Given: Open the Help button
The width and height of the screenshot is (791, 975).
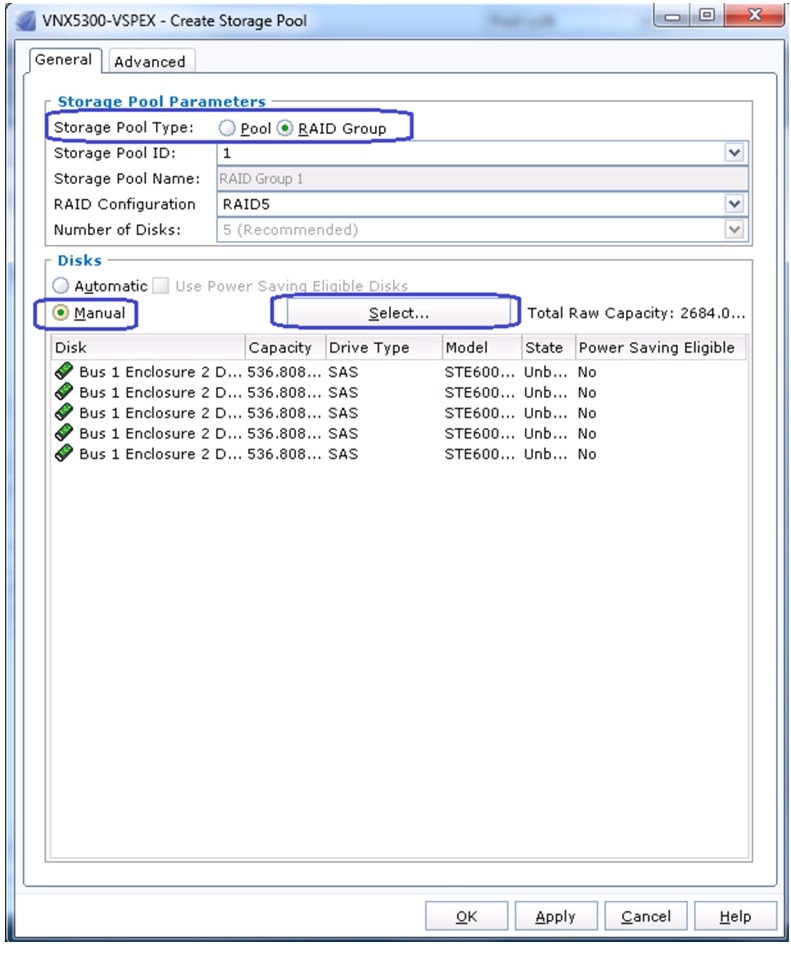Looking at the screenshot, I should click(x=735, y=916).
